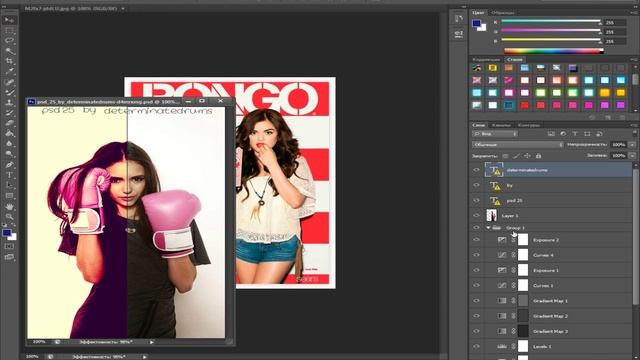Viewport: 640px width, 360px height.
Task: Adjust the red channel slider in Color panel
Action: (551, 22)
